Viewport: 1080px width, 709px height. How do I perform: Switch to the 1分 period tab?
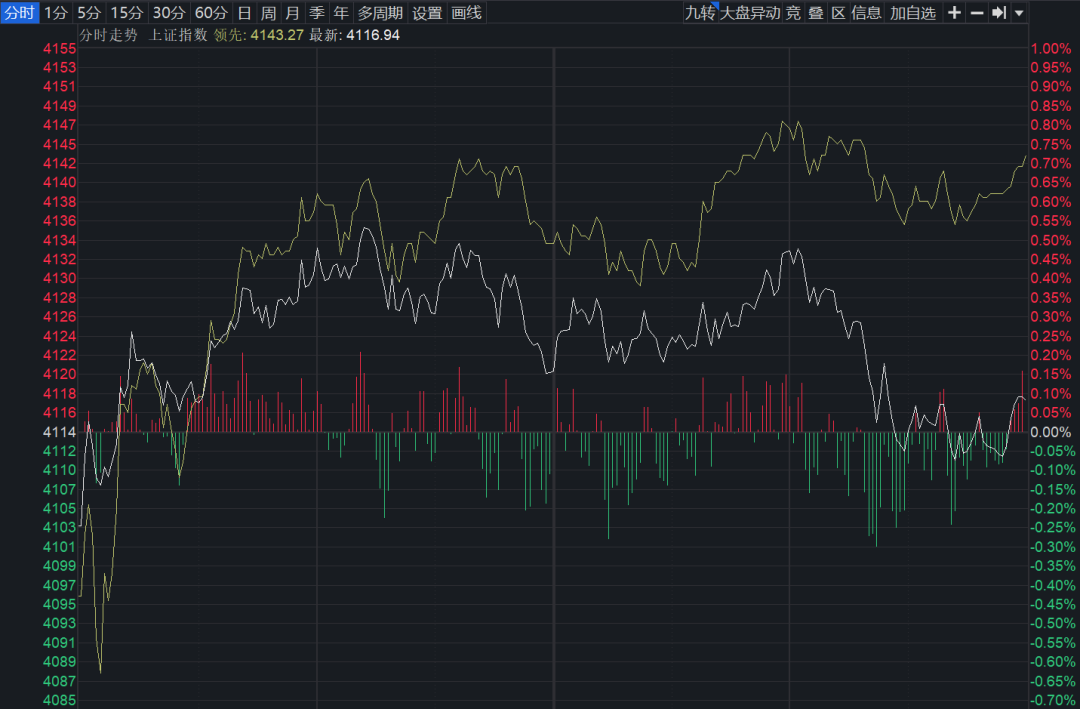(56, 13)
